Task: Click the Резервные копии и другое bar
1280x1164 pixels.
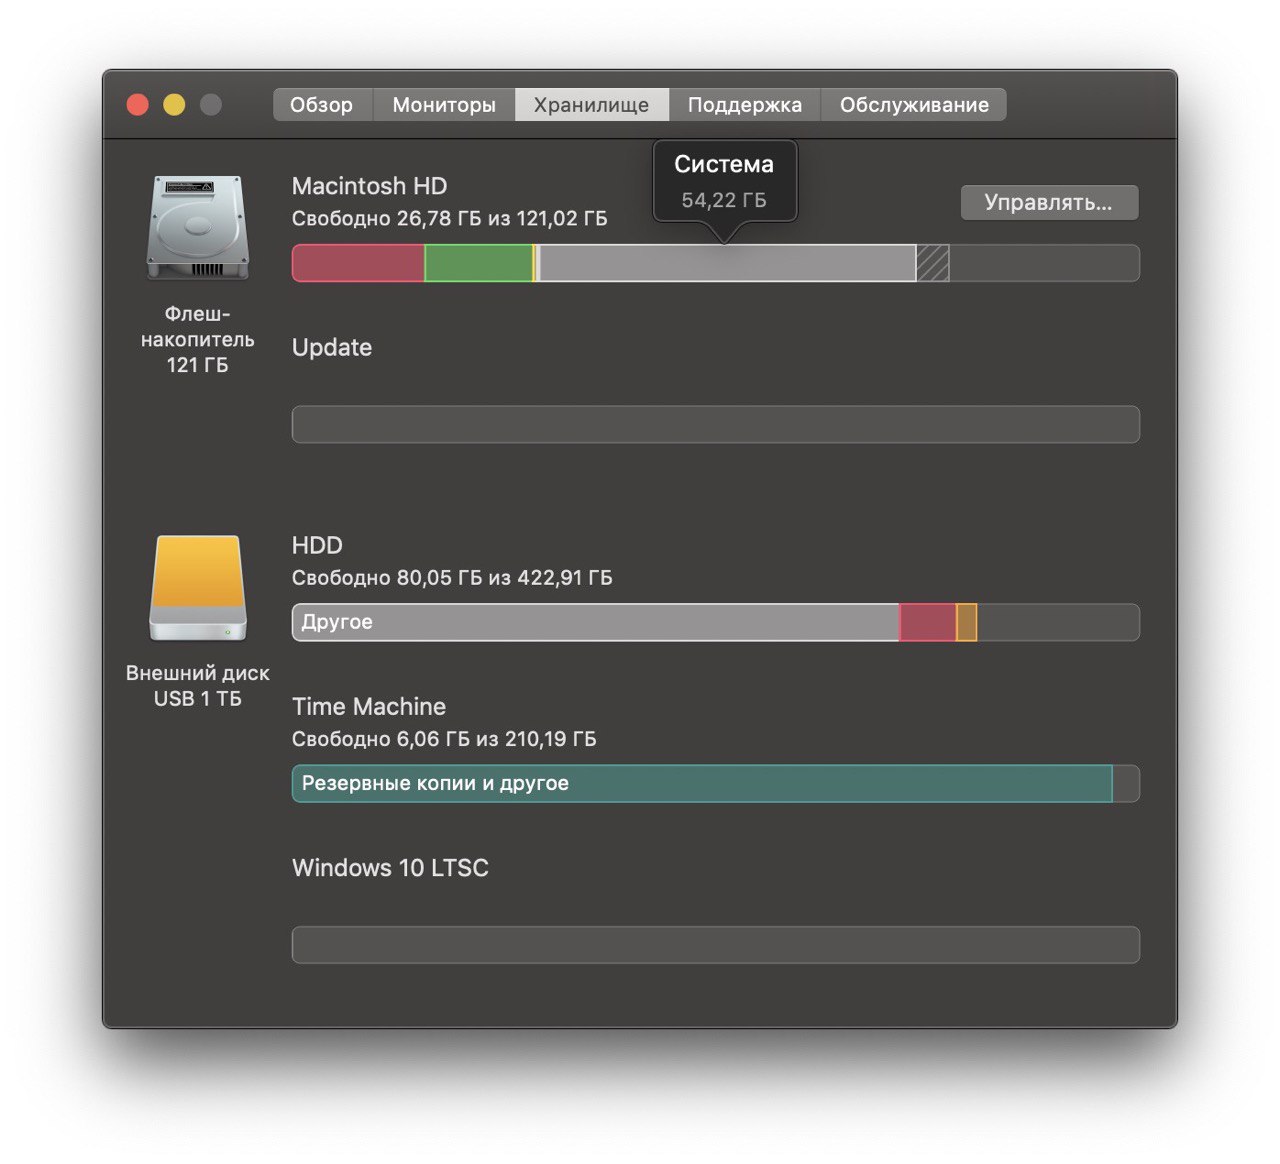Action: click(702, 783)
